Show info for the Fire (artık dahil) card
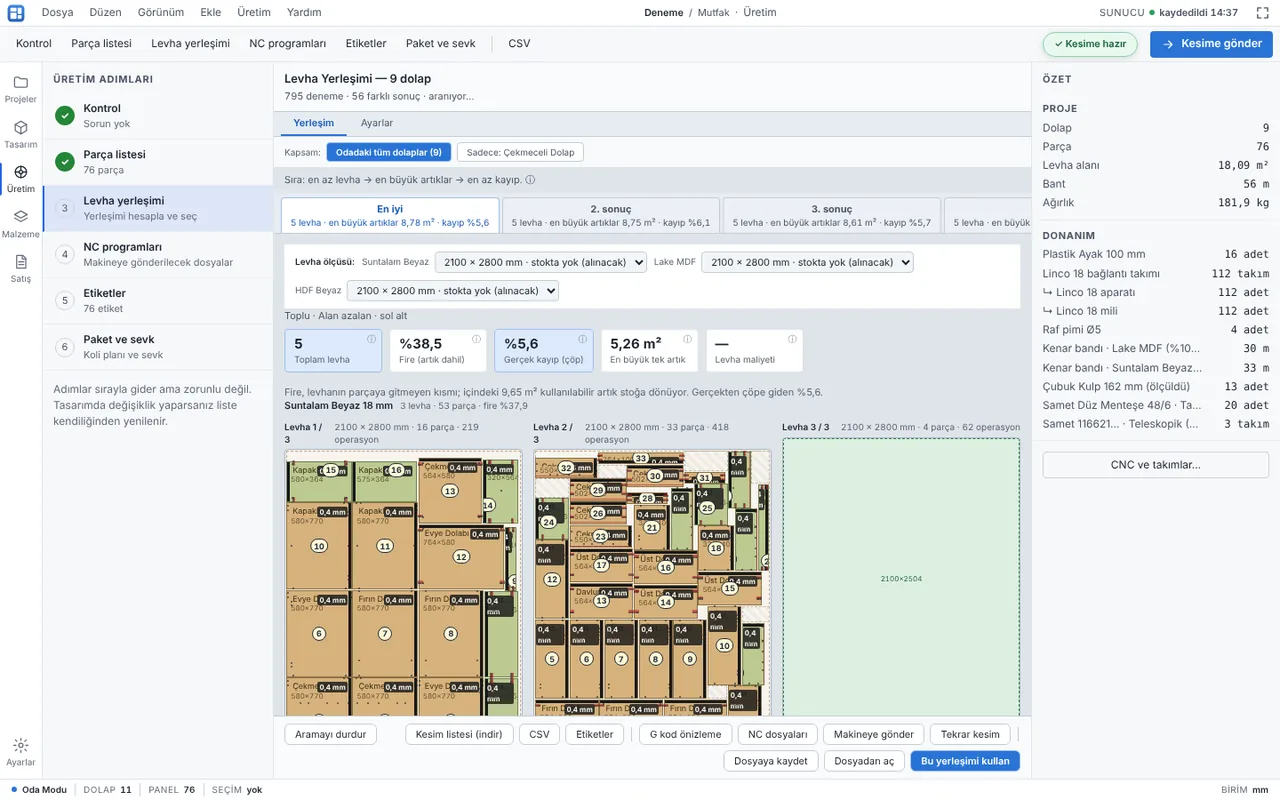The image size is (1280, 800). pyautogui.click(x=476, y=339)
